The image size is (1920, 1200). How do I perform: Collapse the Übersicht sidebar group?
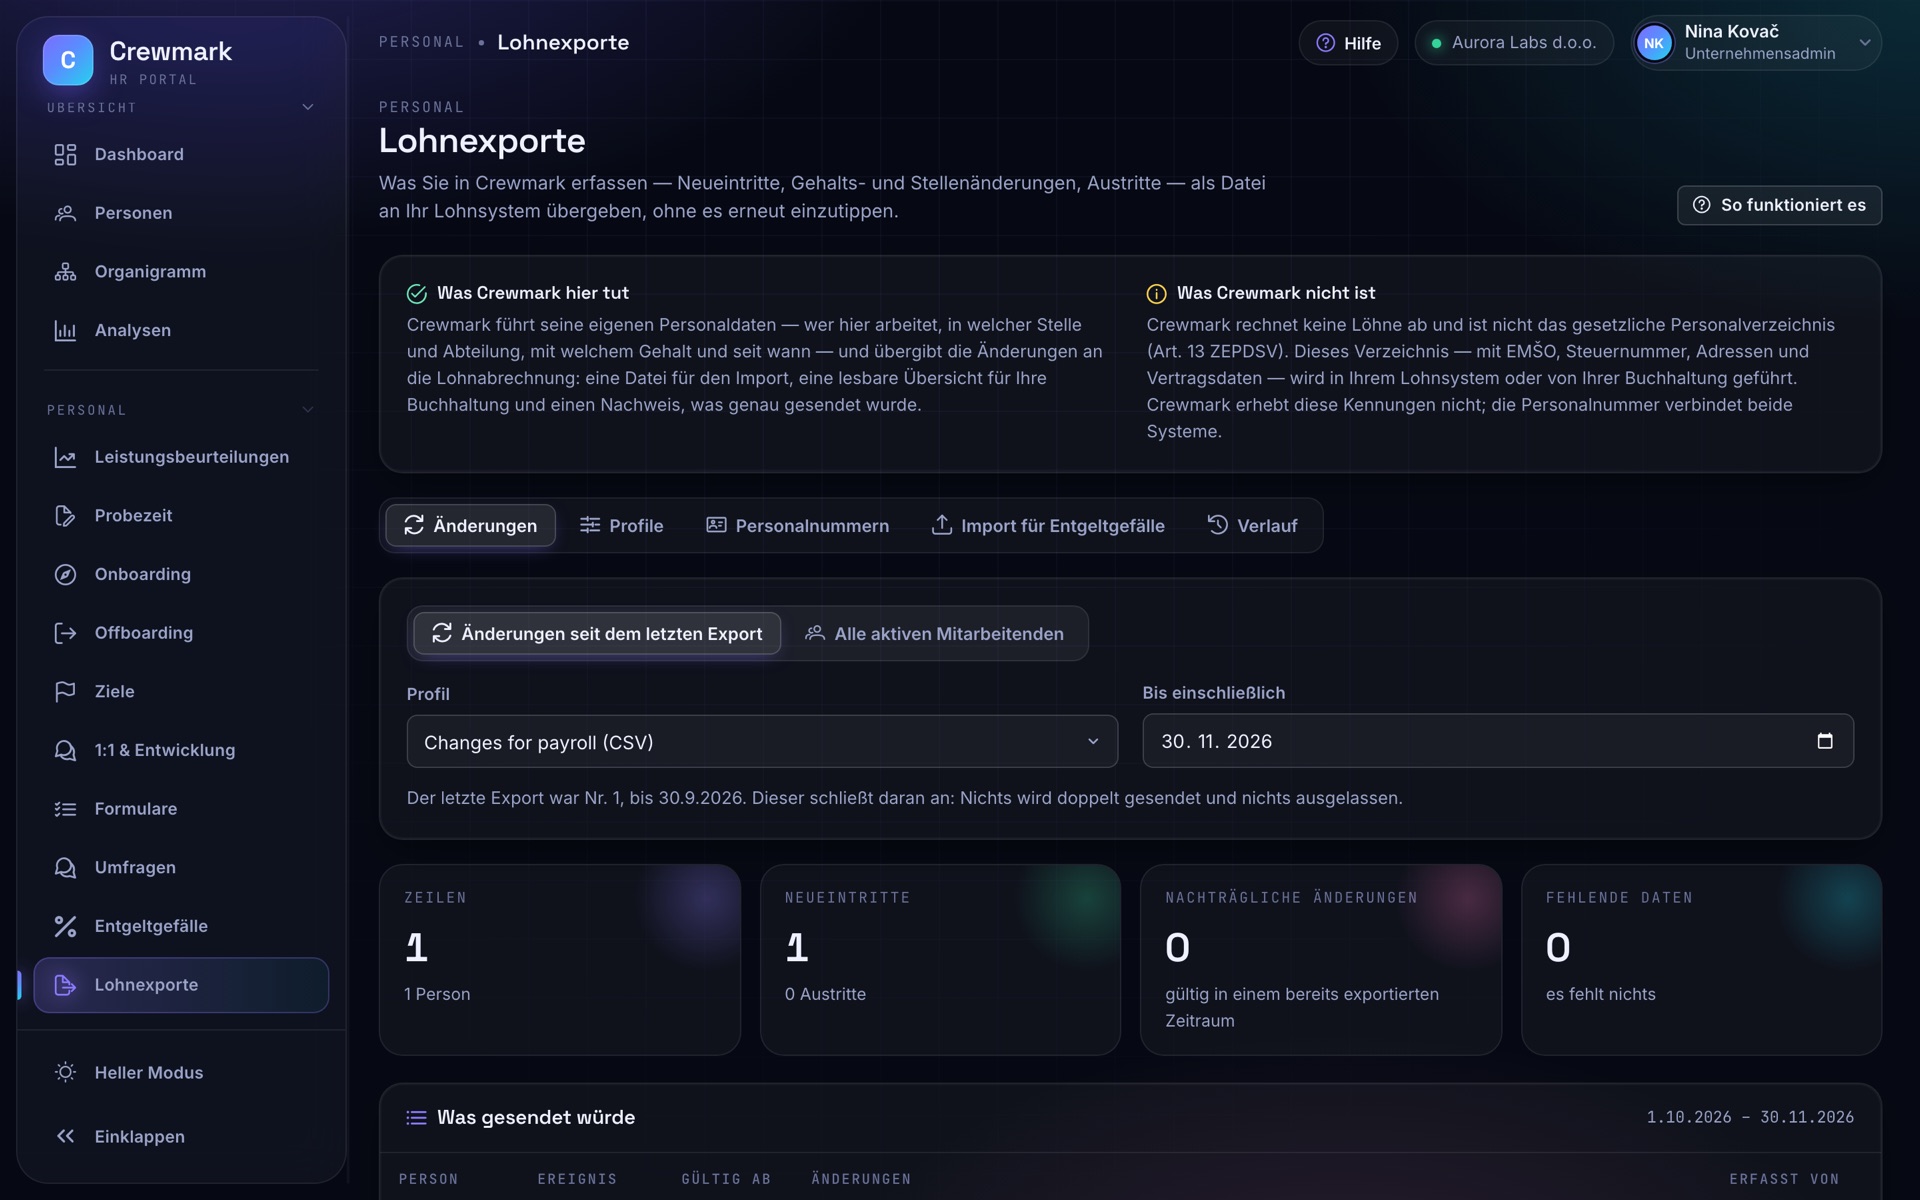[308, 107]
